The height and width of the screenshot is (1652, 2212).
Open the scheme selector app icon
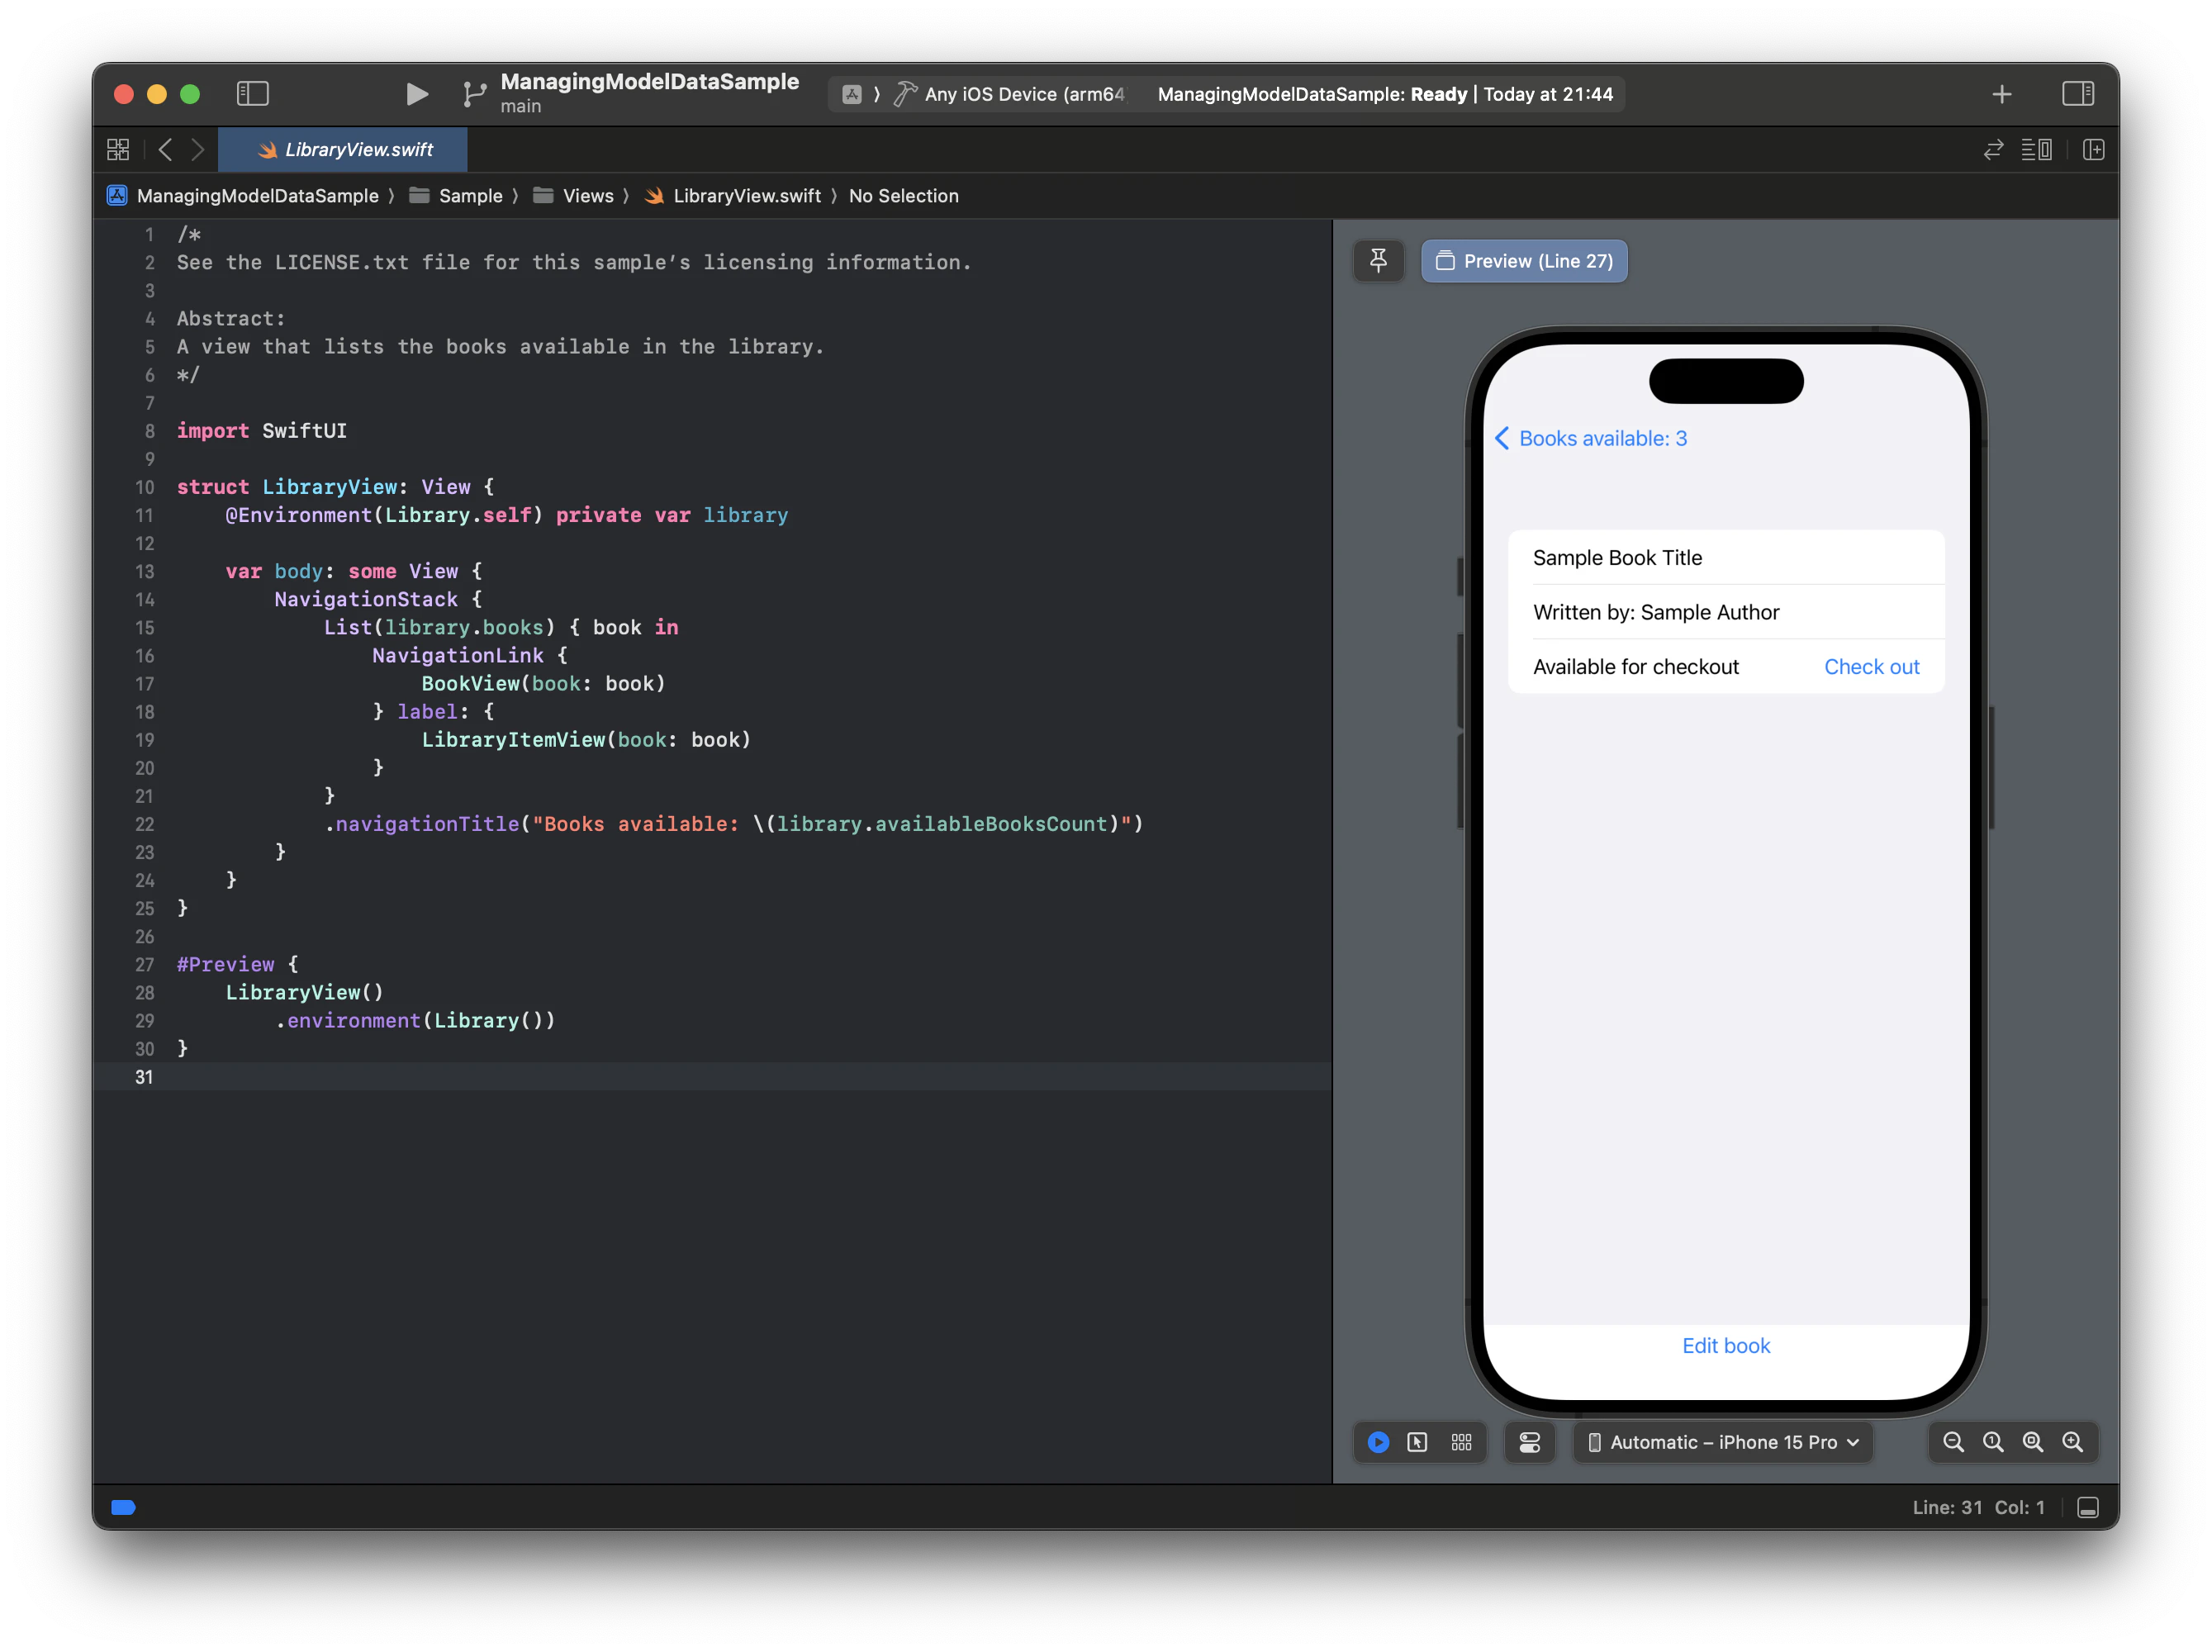click(x=852, y=94)
